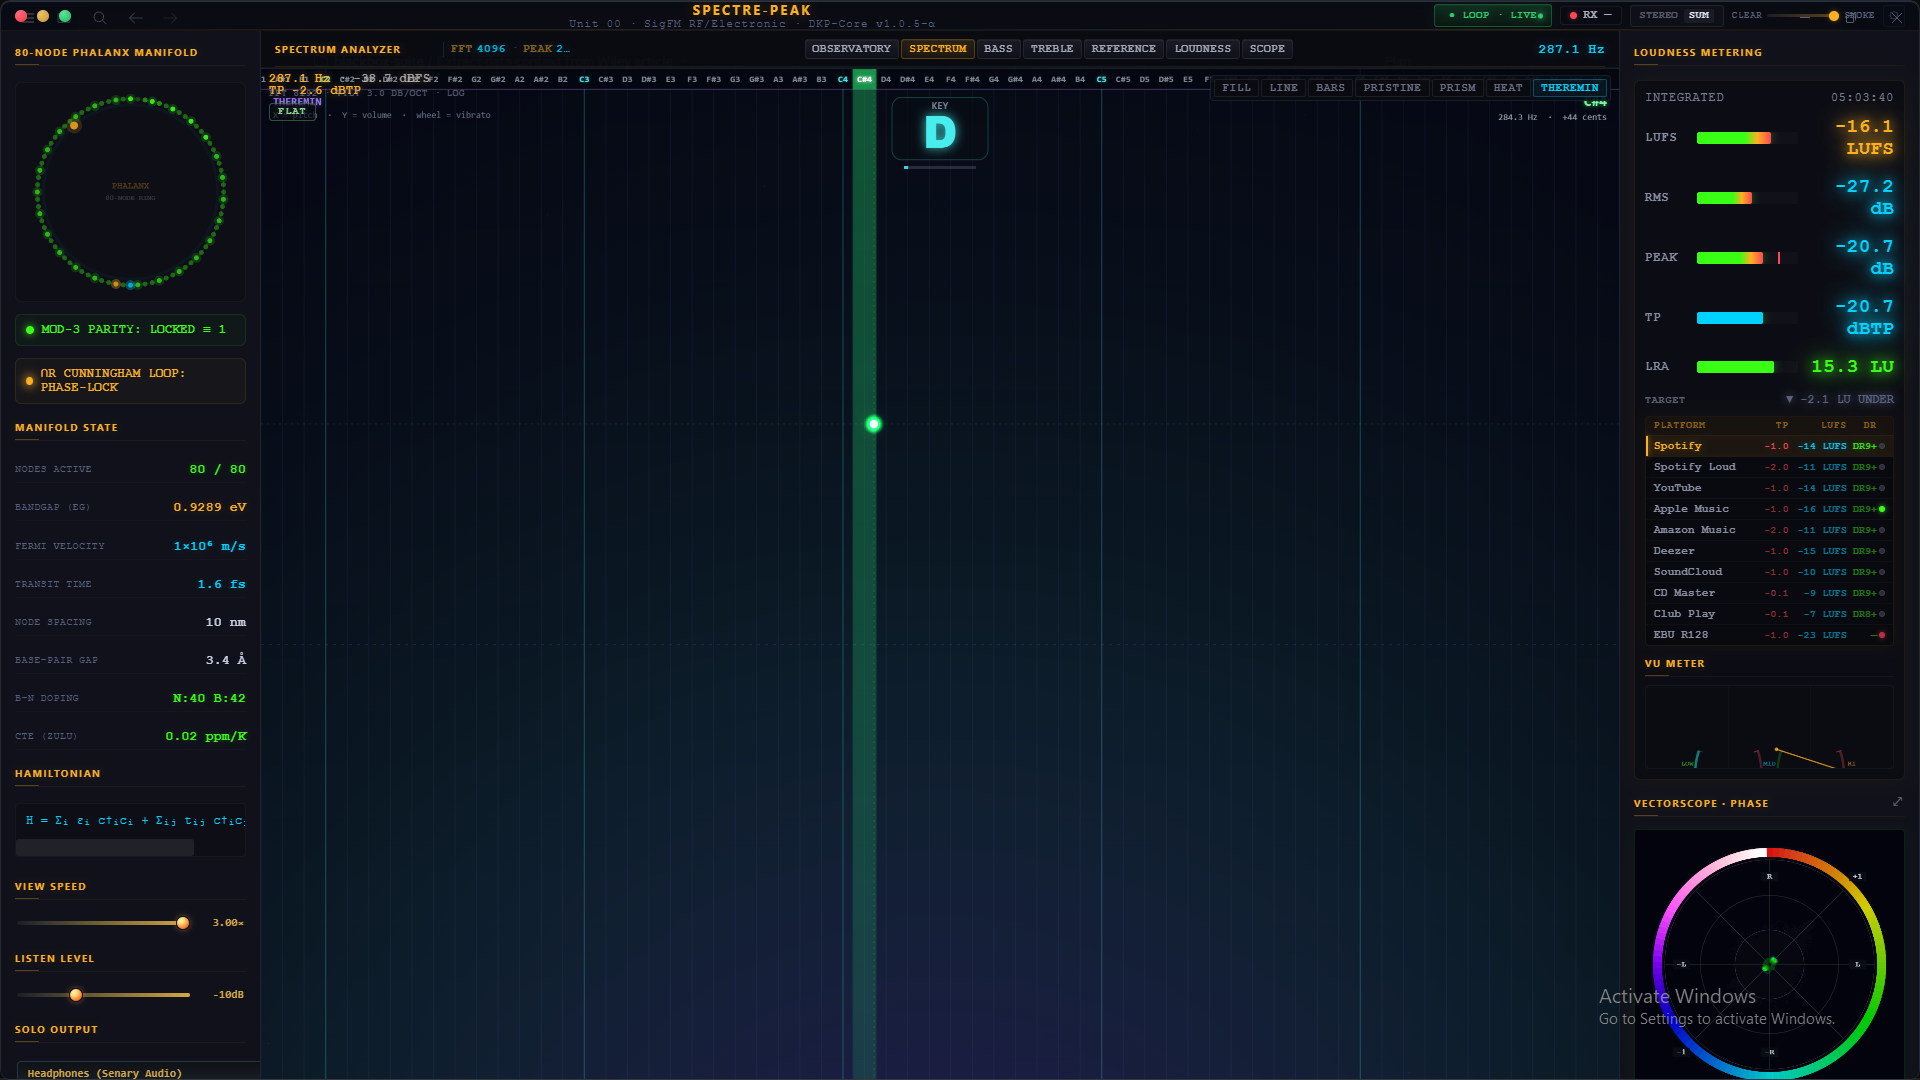Viewport: 1920px width, 1080px height.
Task: Select the CD Master platform row
Action: [x=1769, y=593]
